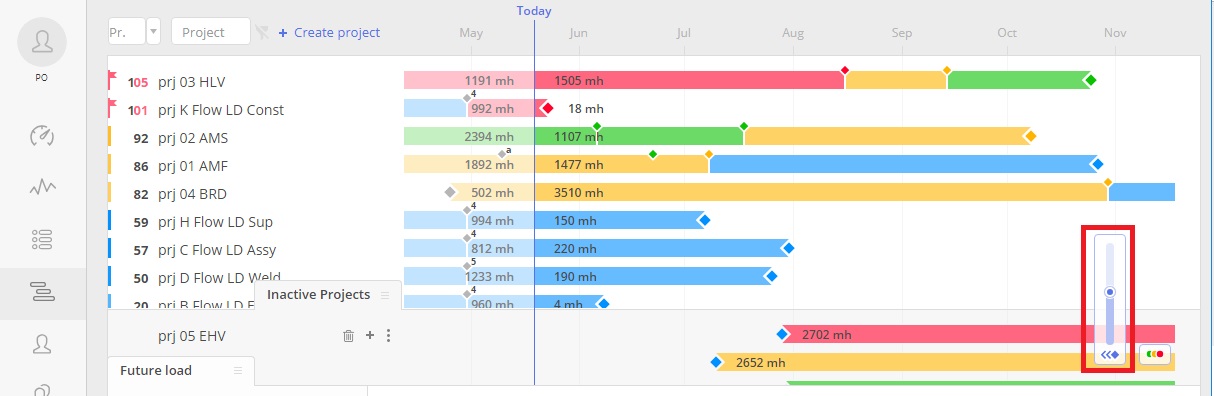
Task: Open the three-dot menu for prj 05 EHV
Action: pyautogui.click(x=388, y=336)
